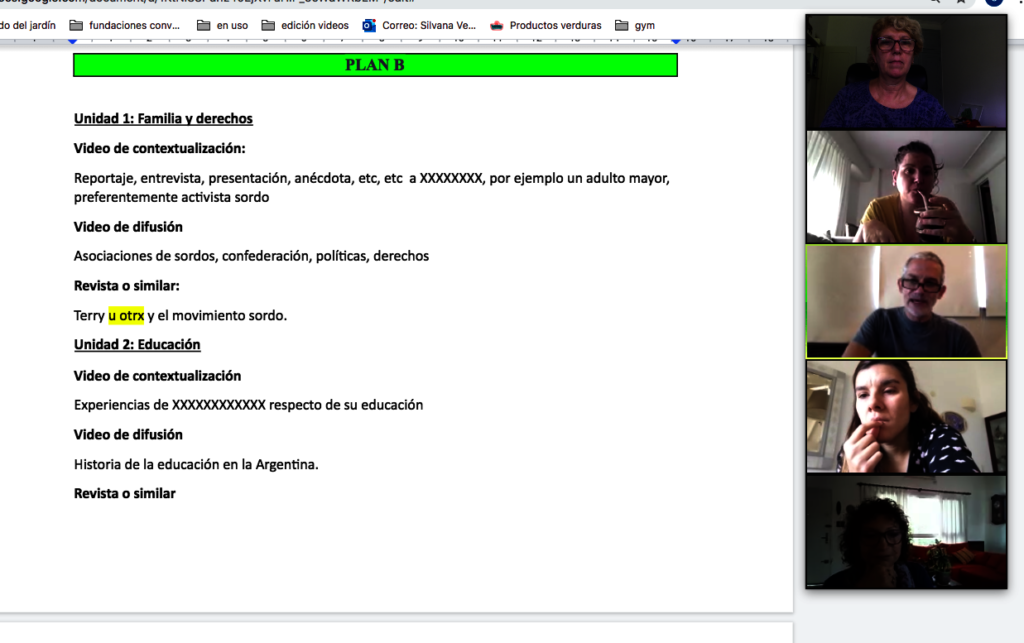The width and height of the screenshot is (1024, 643).
Task: Click the Chrome profile avatar
Action: [994, 2]
